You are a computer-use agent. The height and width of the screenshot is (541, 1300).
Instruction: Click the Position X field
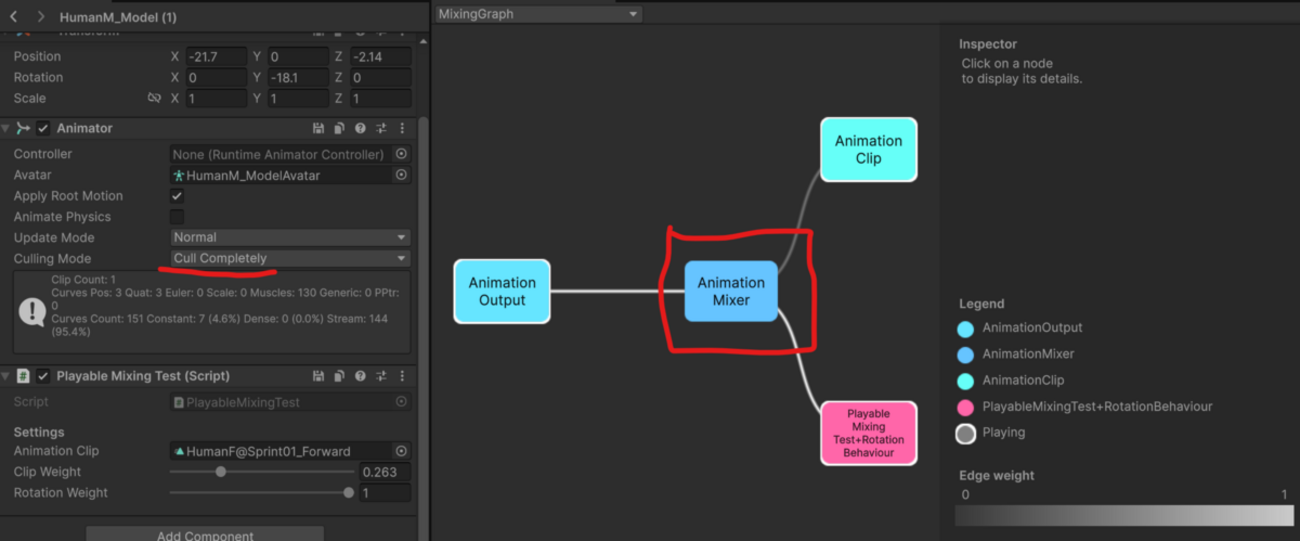point(216,57)
